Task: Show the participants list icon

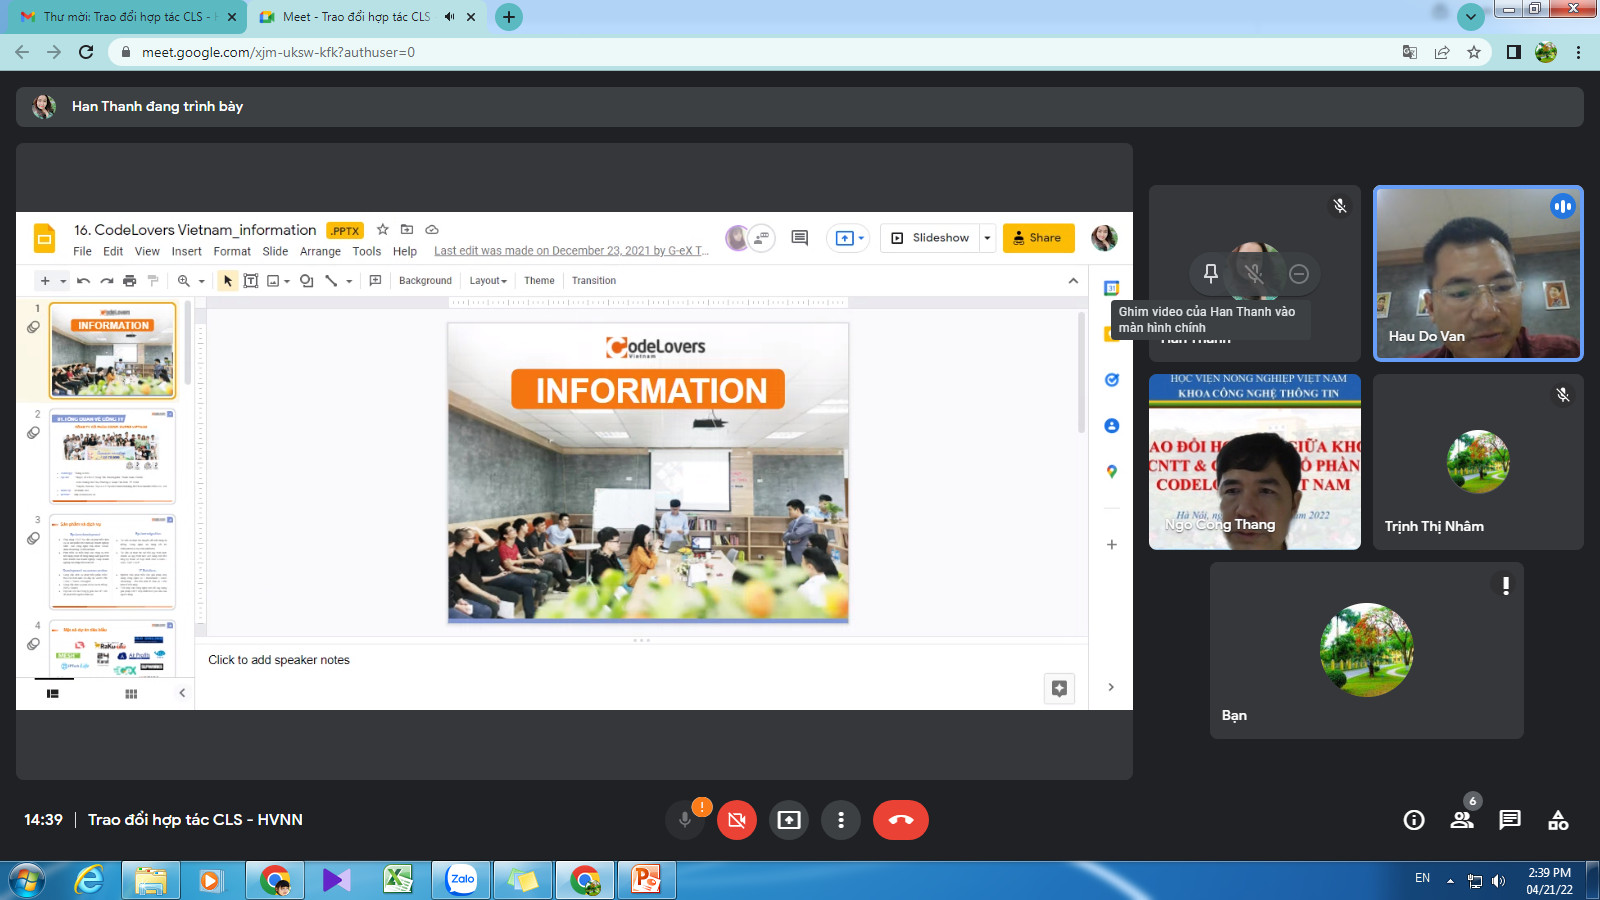Action: 1461,820
